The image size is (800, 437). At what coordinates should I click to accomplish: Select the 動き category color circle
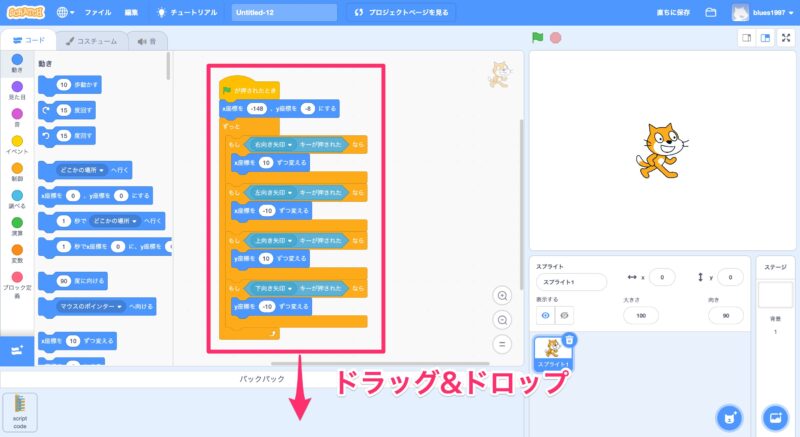tap(17, 59)
